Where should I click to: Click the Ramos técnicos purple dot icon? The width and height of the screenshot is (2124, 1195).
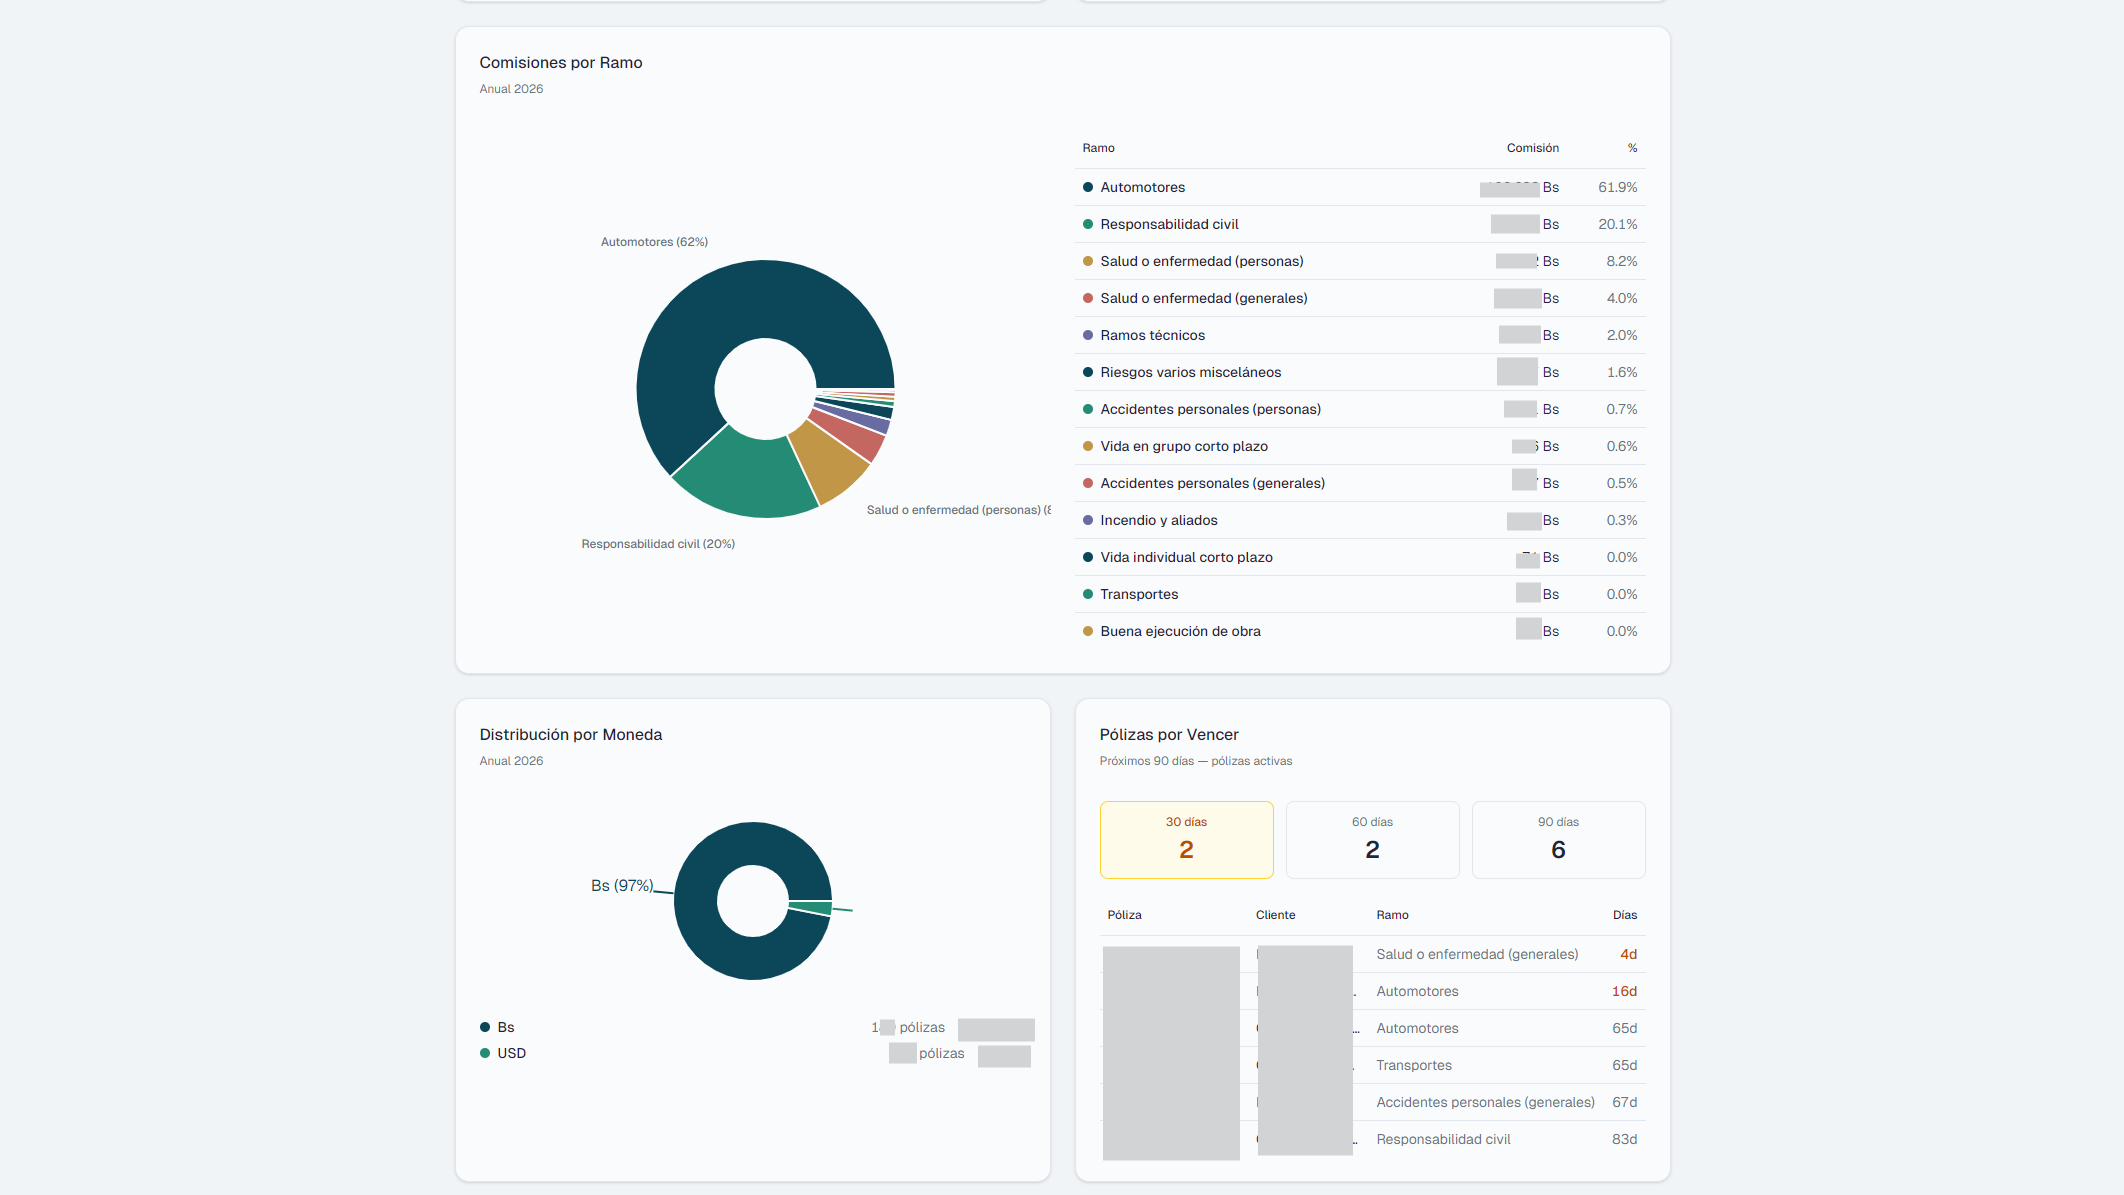point(1087,335)
